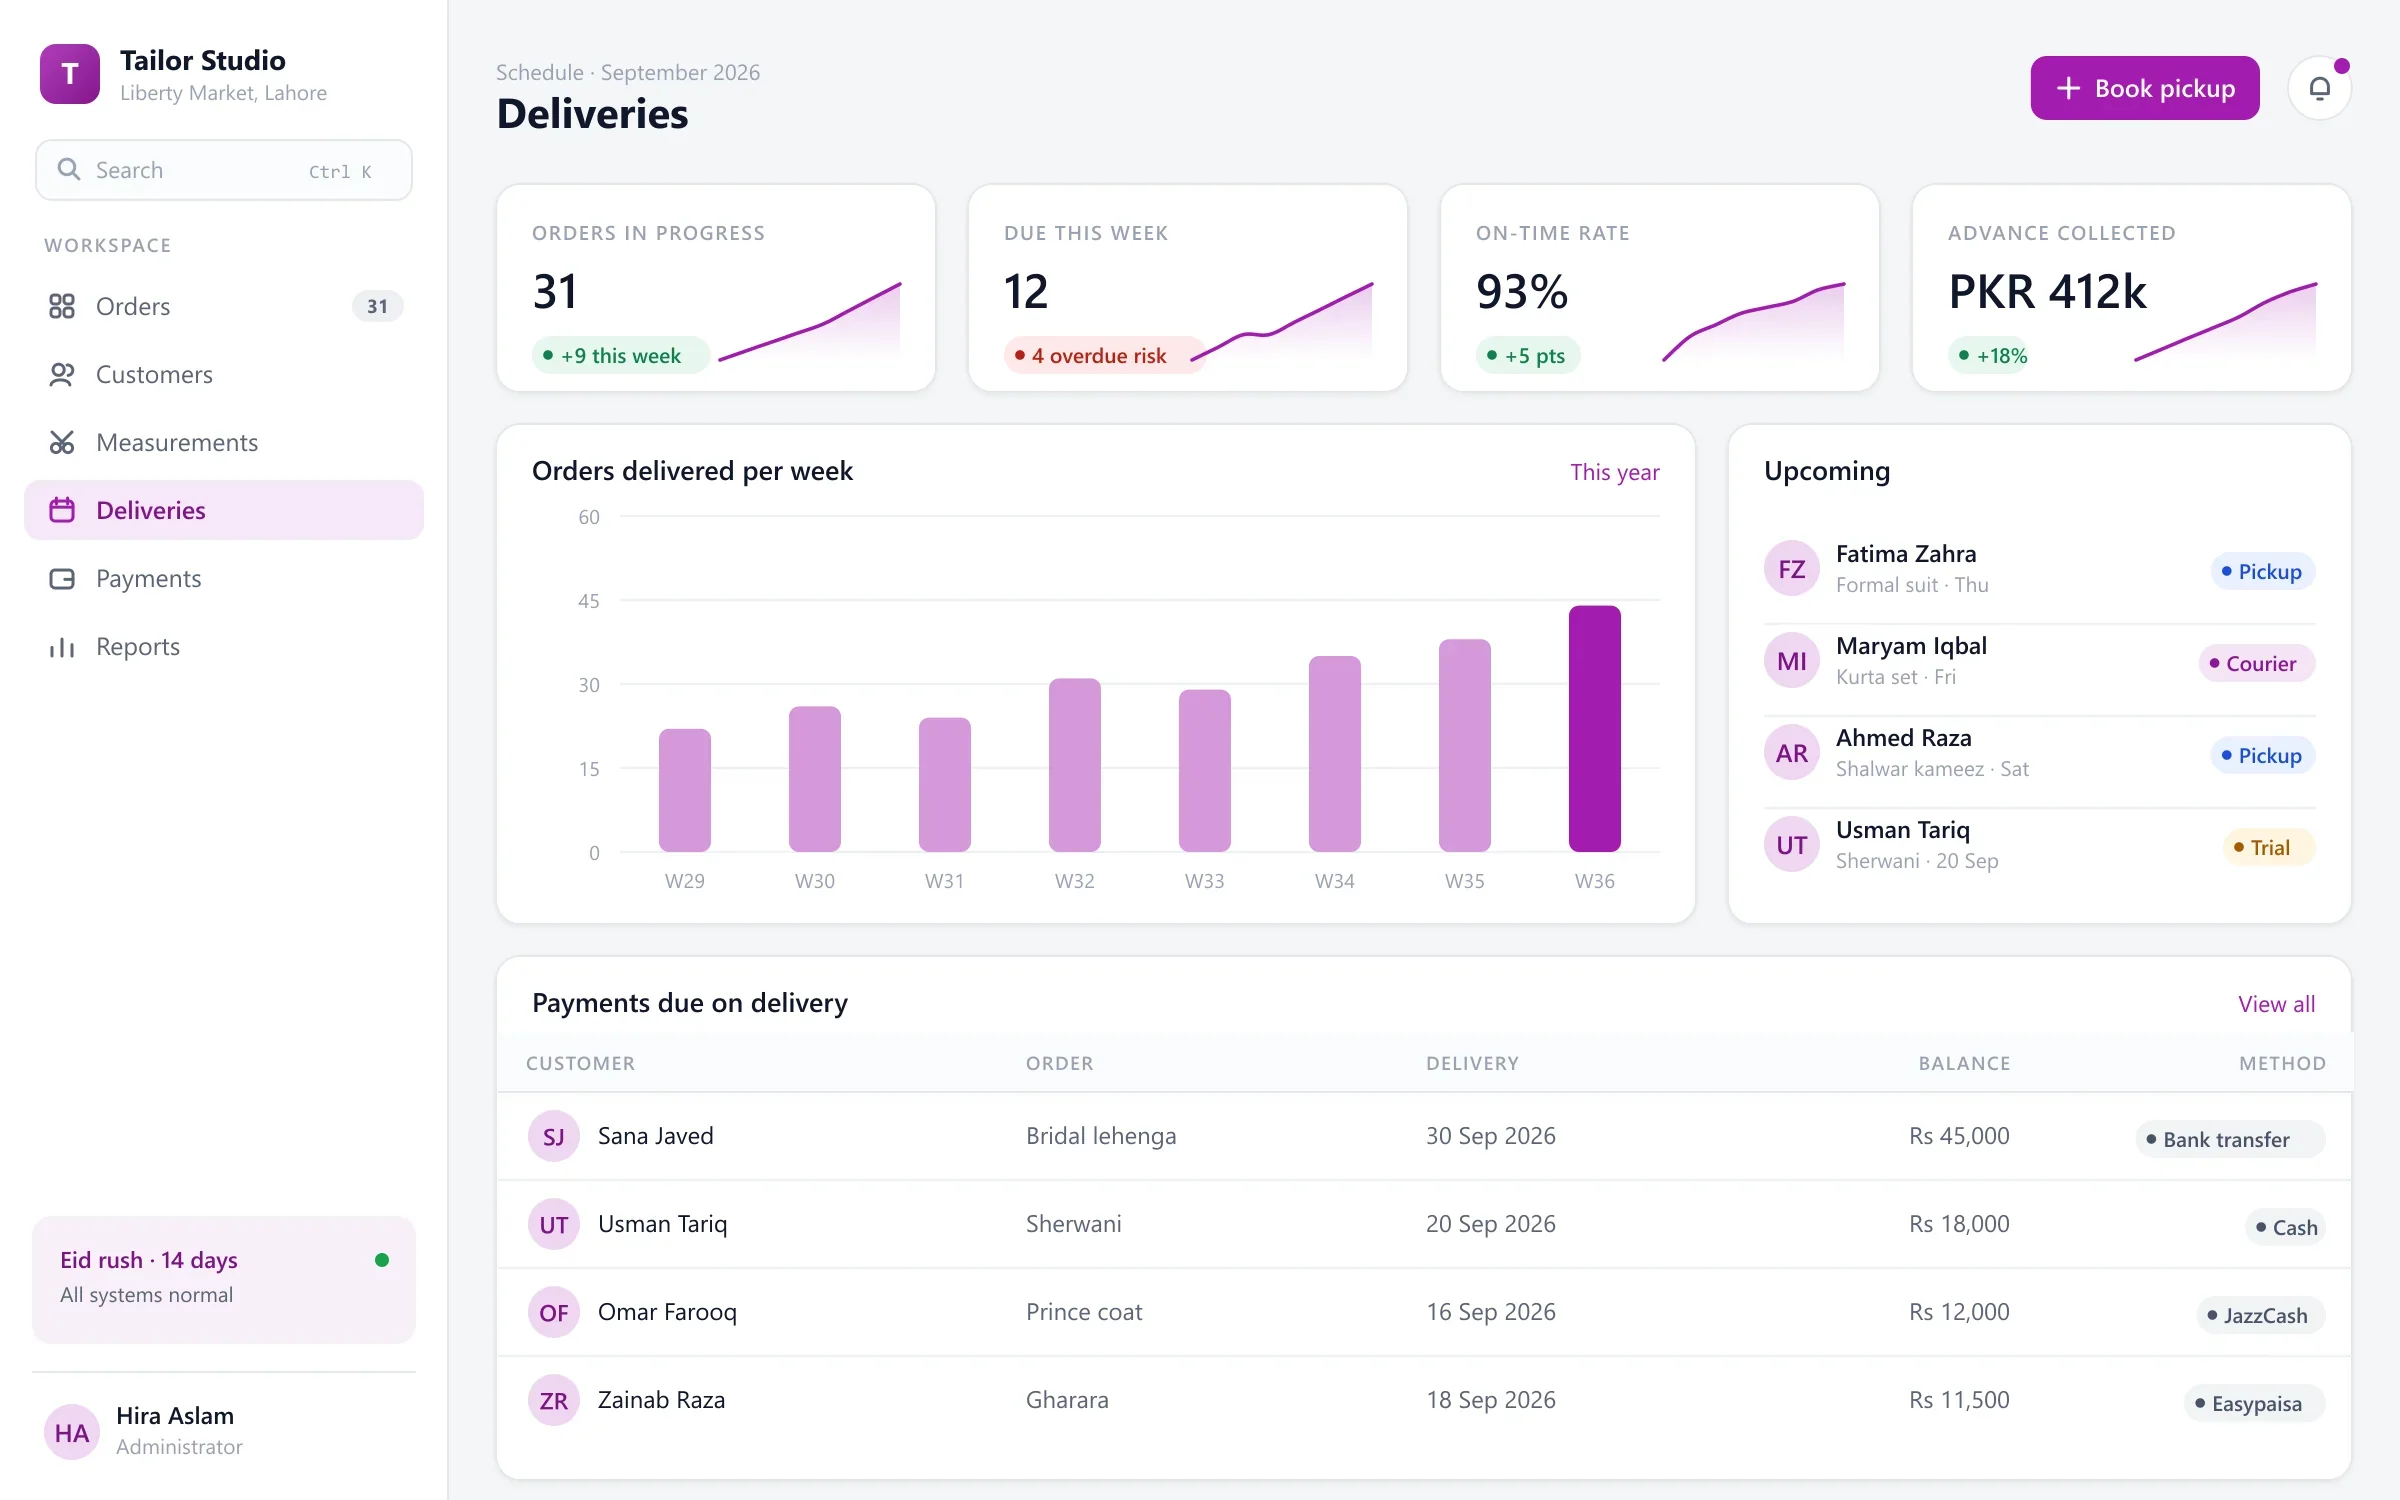Open the On-time rate card
Viewport: 2400px width, 1500px height.
click(x=1660, y=288)
